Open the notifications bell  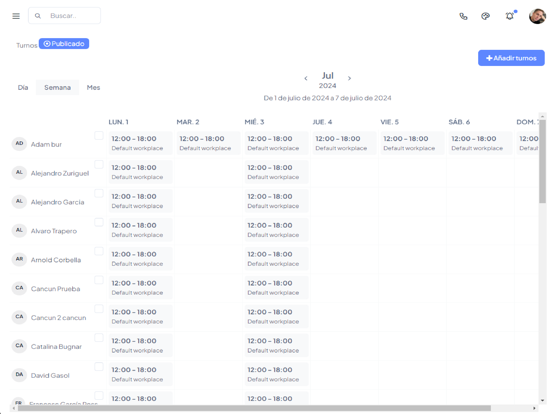tap(510, 16)
